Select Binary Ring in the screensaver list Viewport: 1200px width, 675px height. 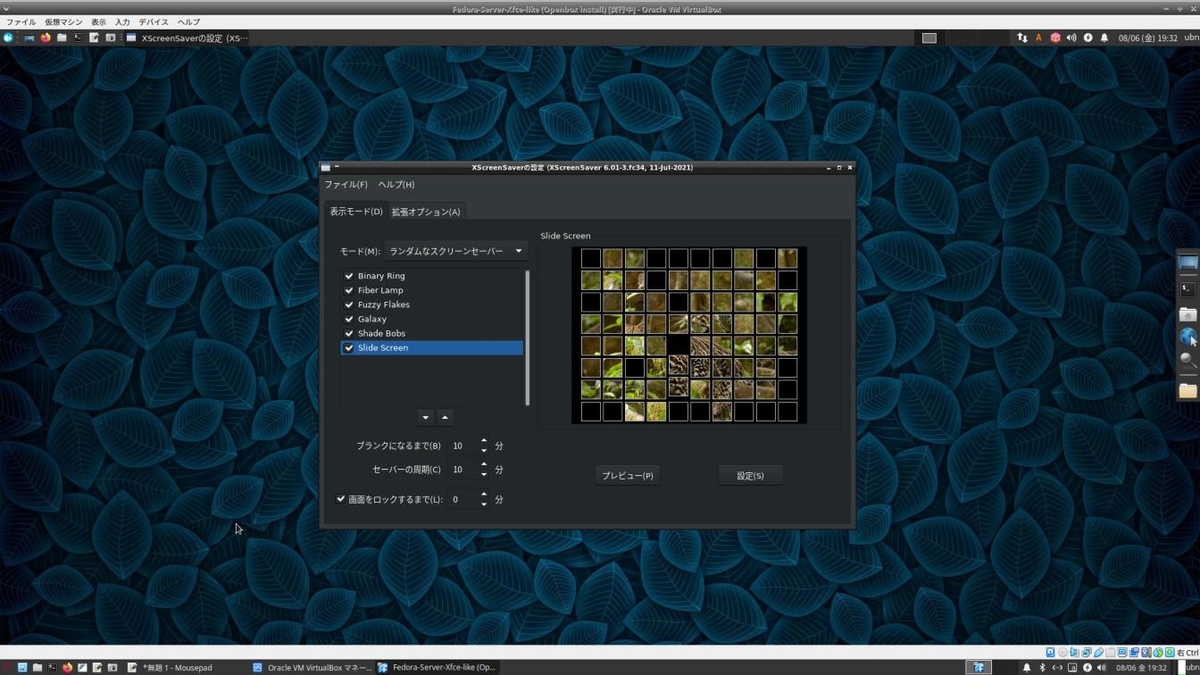coord(381,275)
